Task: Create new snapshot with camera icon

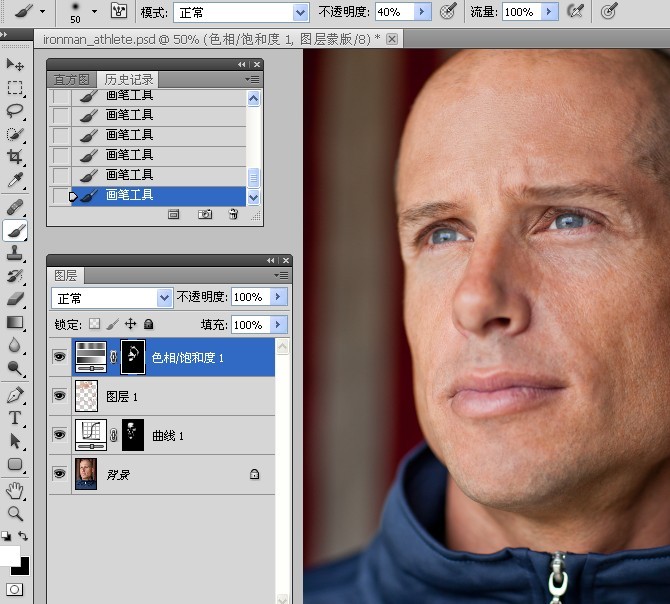Action: click(x=204, y=214)
